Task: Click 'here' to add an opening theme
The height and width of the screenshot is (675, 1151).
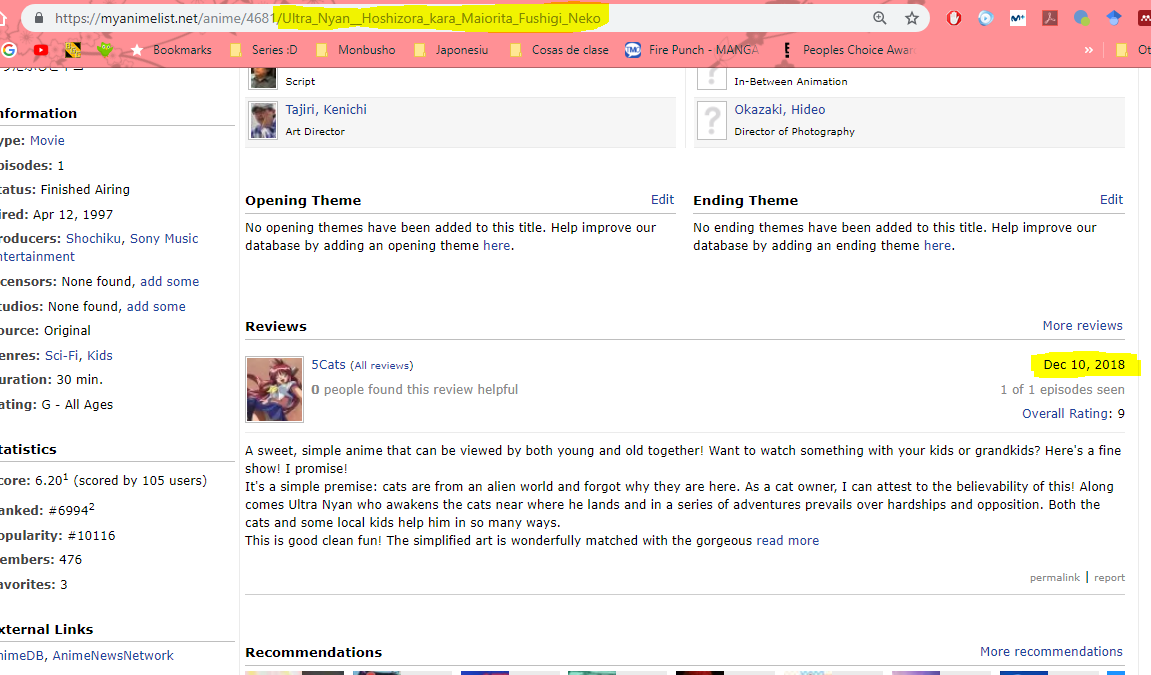Action: pos(496,246)
